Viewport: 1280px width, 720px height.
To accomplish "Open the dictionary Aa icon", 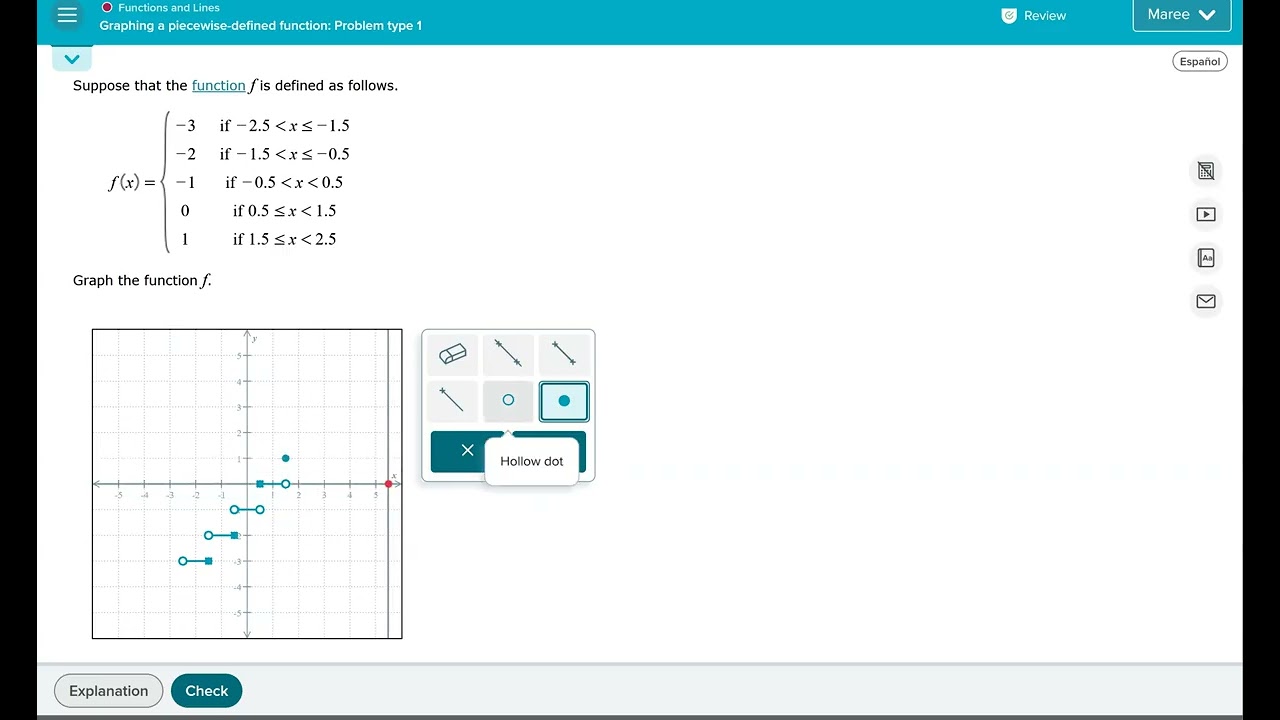I will pyautogui.click(x=1206, y=258).
